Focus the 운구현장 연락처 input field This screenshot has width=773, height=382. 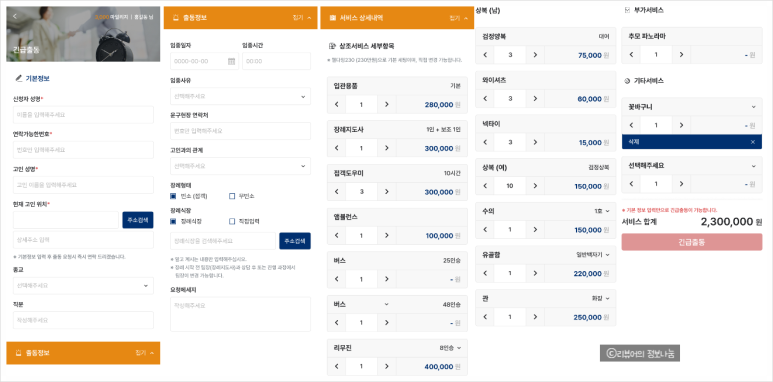tap(240, 131)
